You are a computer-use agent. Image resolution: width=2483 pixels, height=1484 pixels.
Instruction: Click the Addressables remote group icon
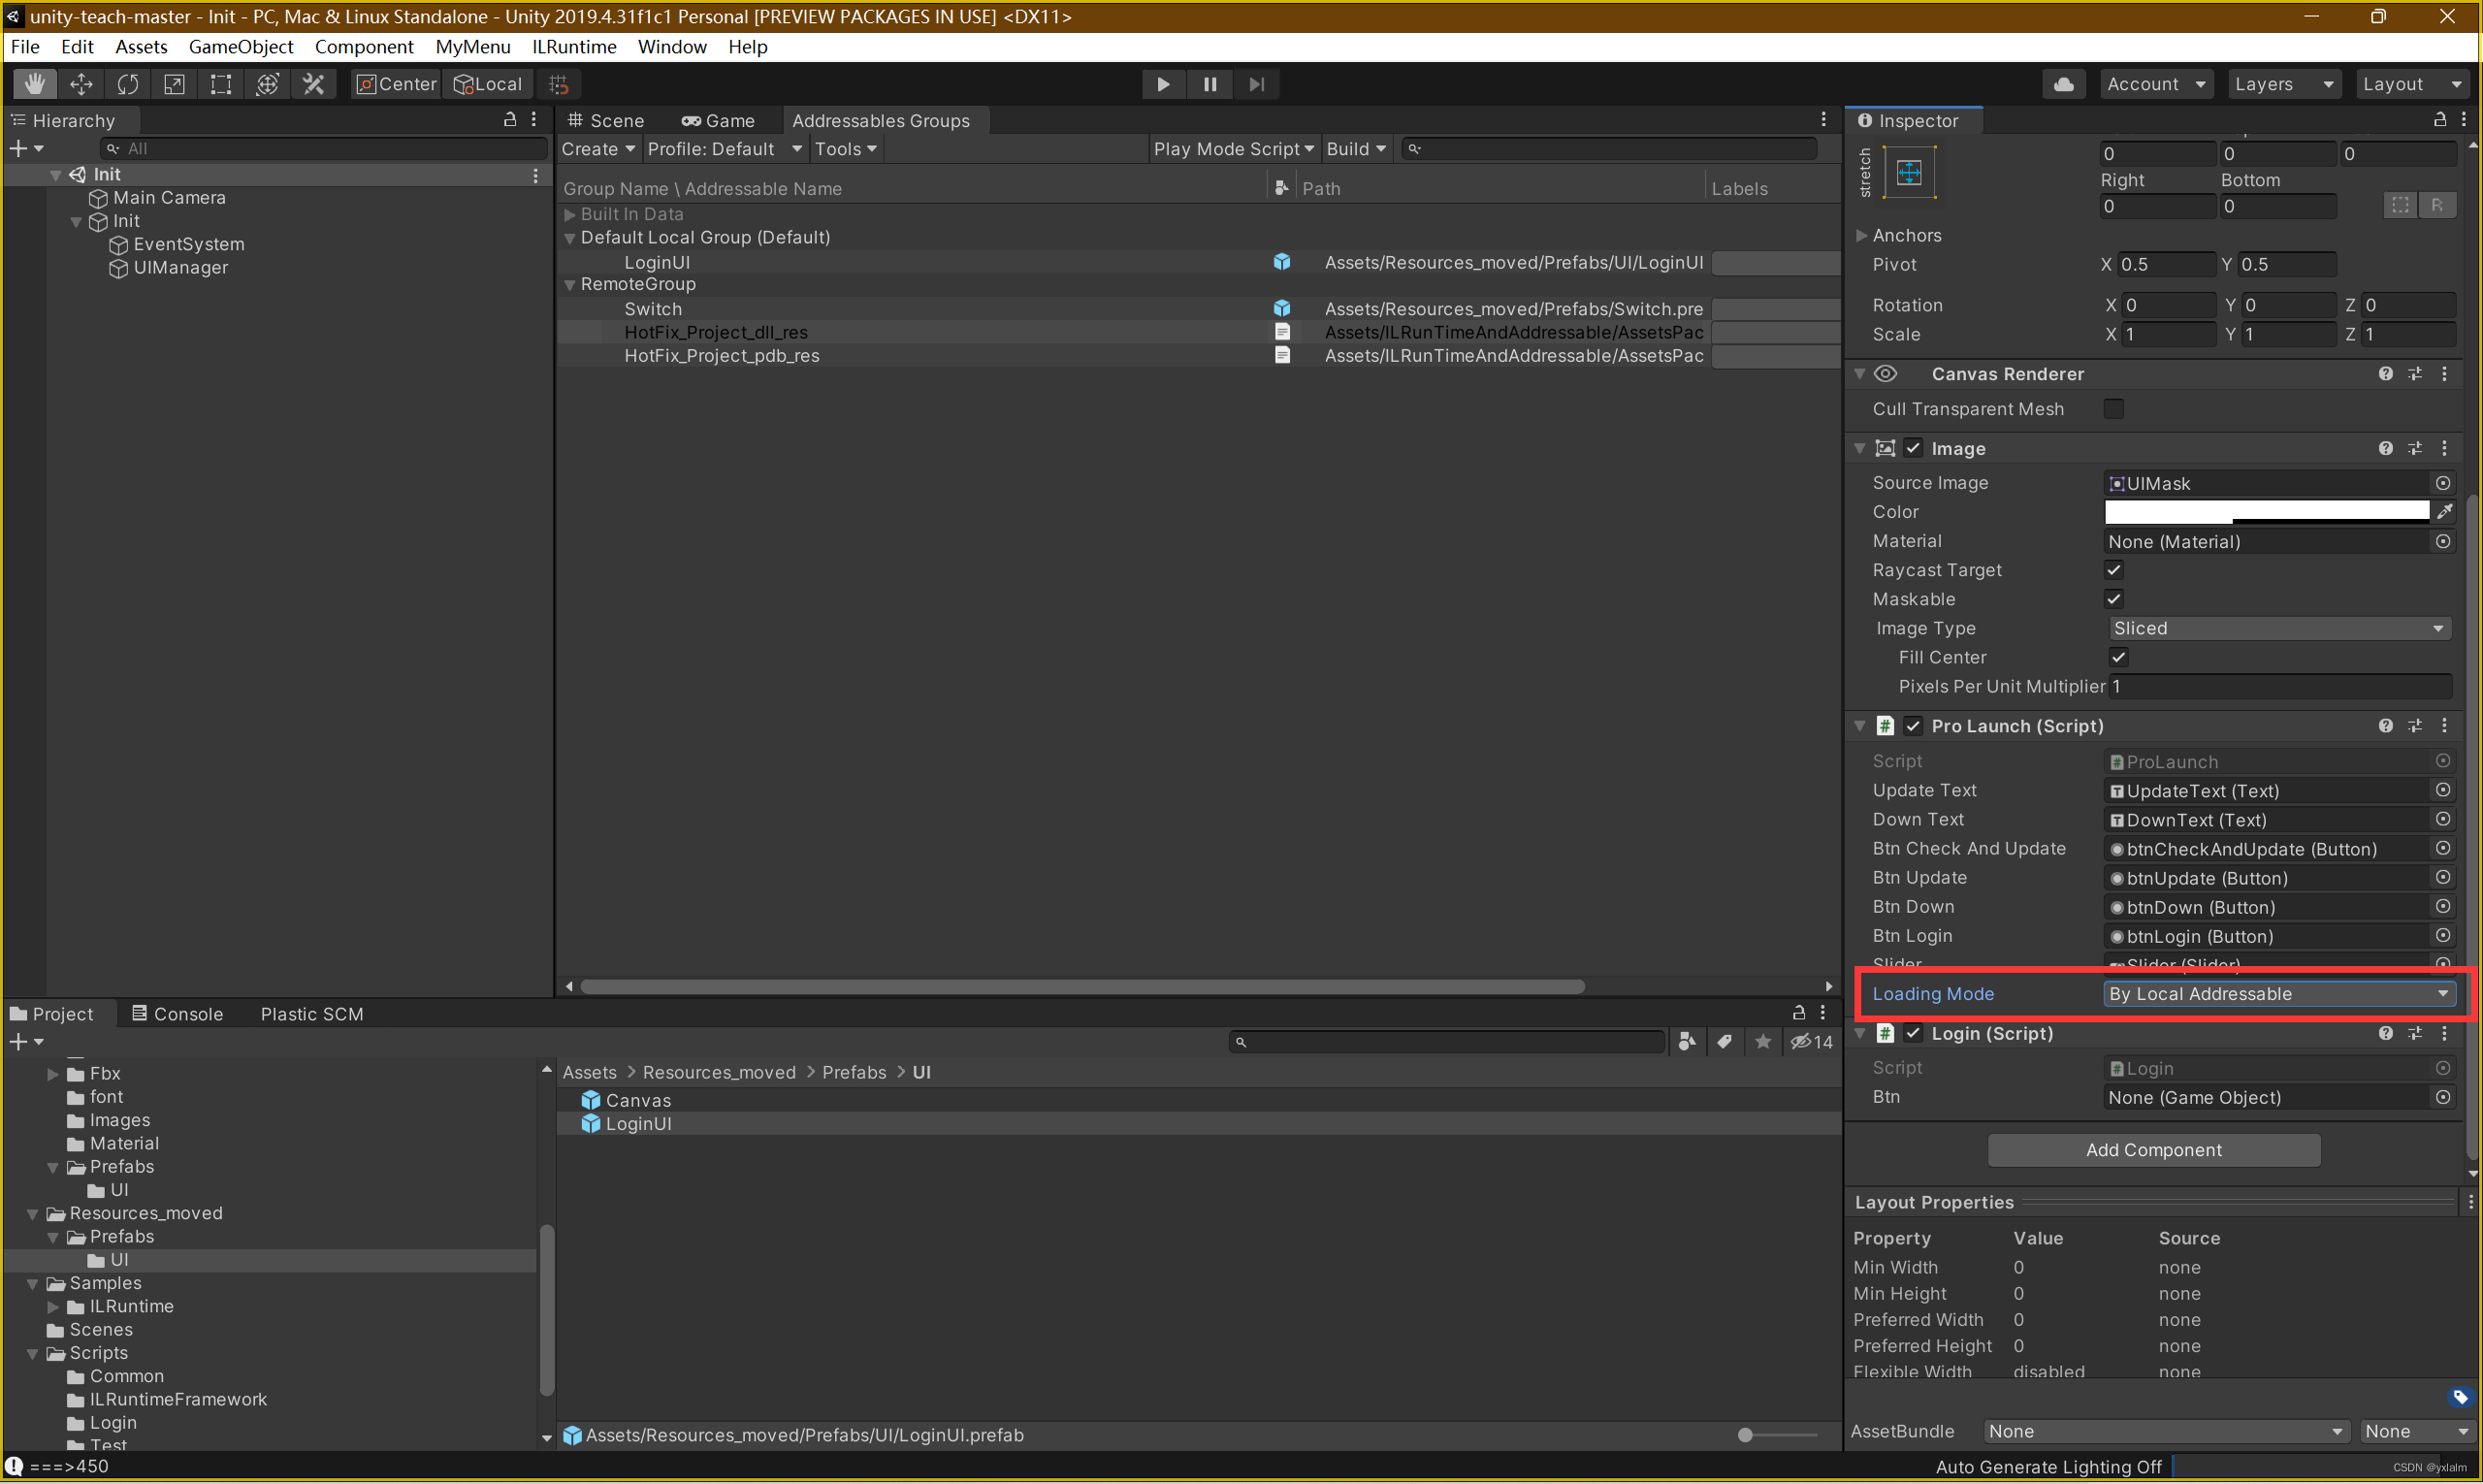coord(570,284)
